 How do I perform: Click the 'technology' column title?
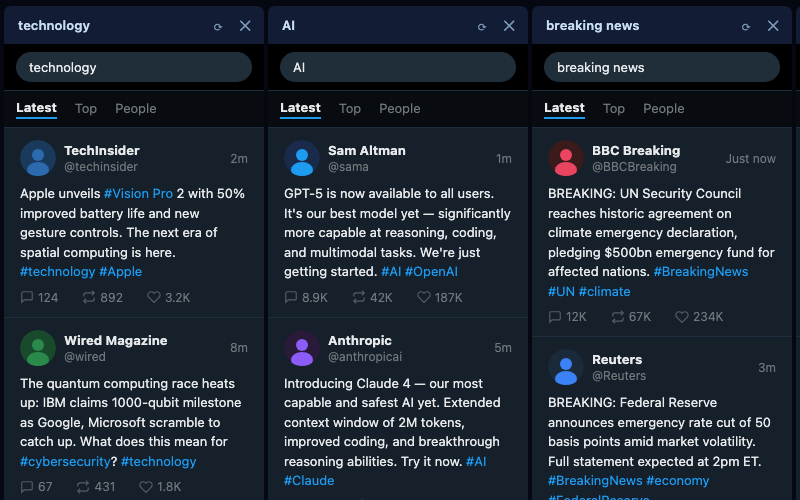coord(54,26)
